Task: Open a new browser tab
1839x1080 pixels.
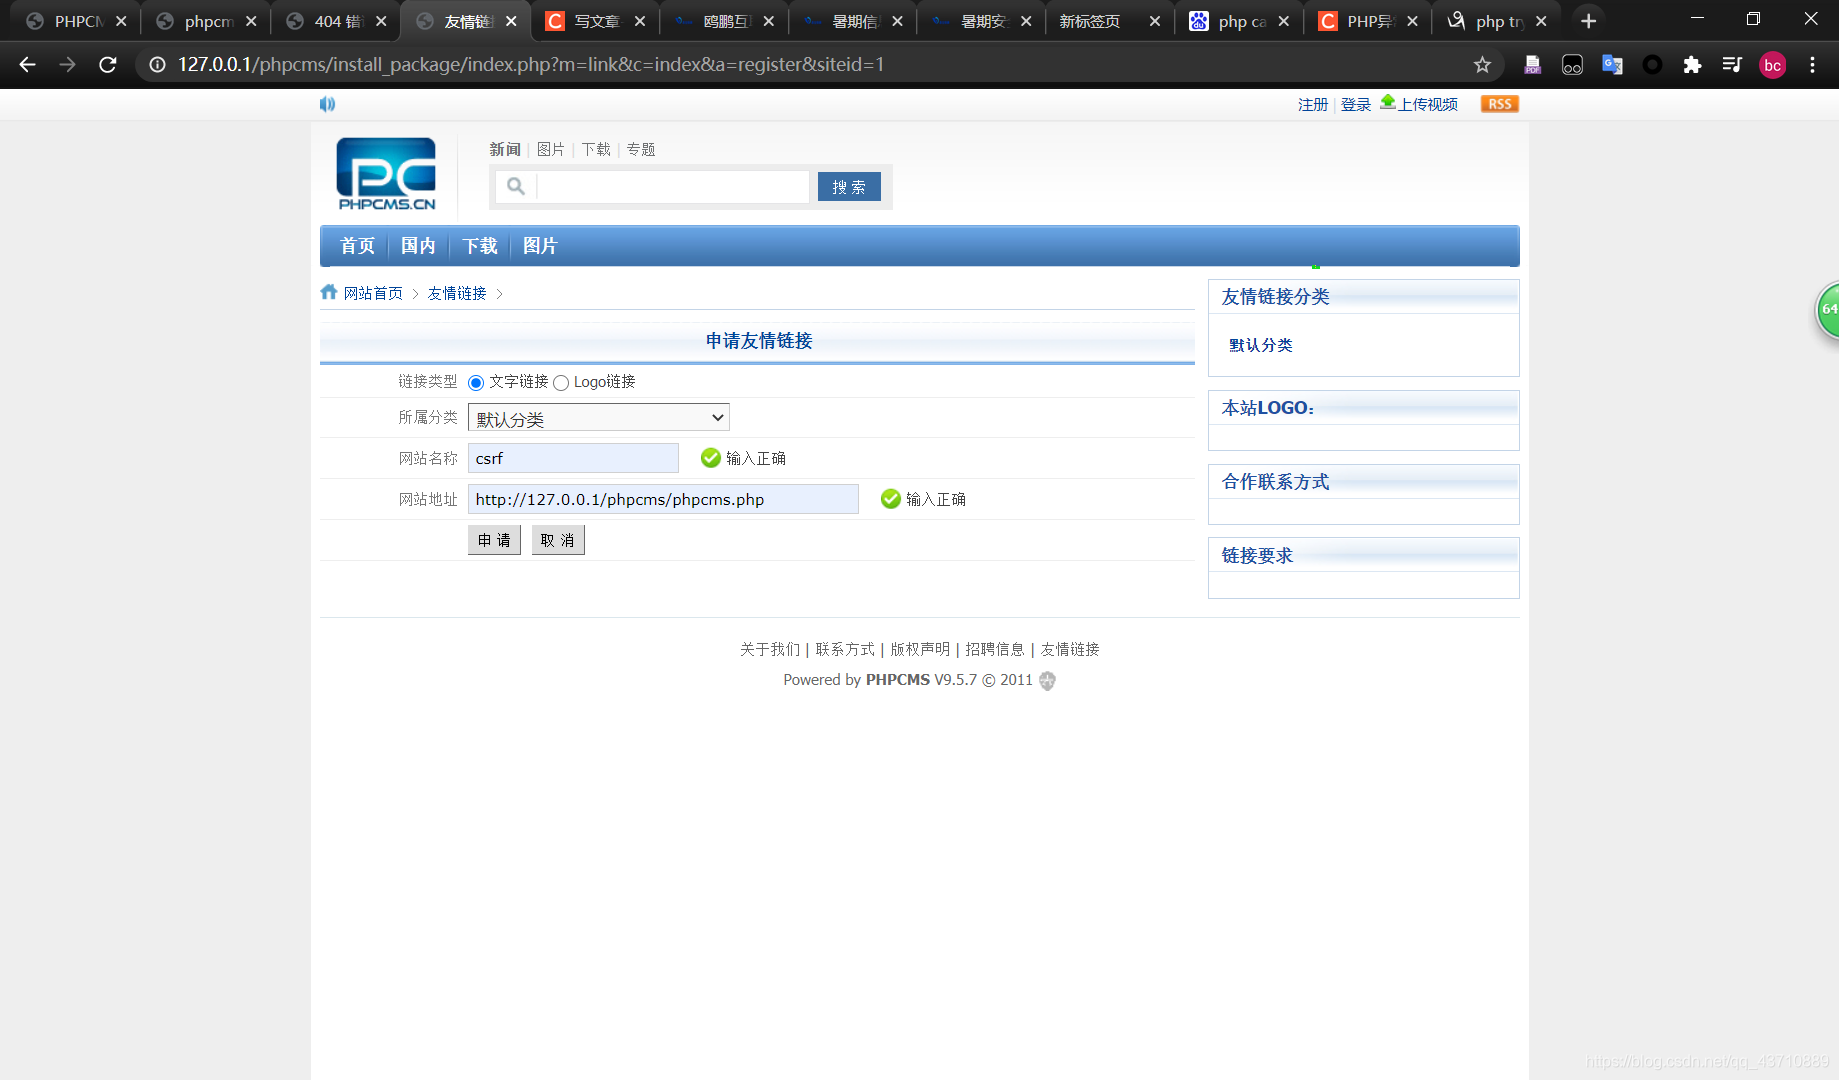Action: click(x=1588, y=21)
